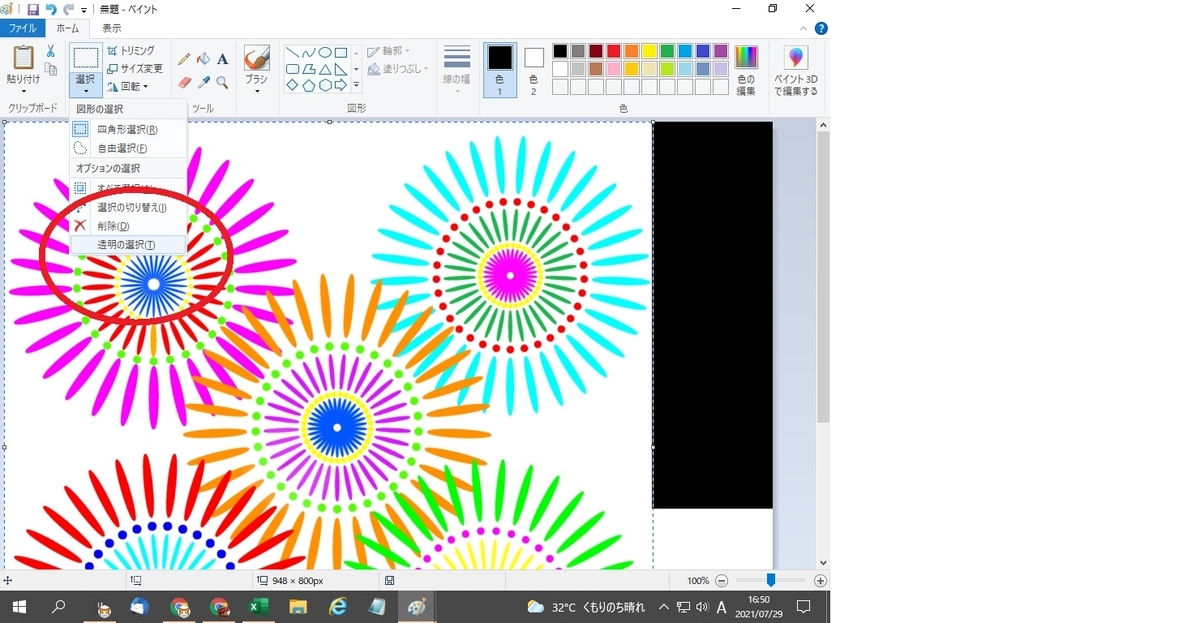Viewport: 1200px width, 623px height.
Task: Choose the right arrow shape in gallery
Action: [341, 85]
